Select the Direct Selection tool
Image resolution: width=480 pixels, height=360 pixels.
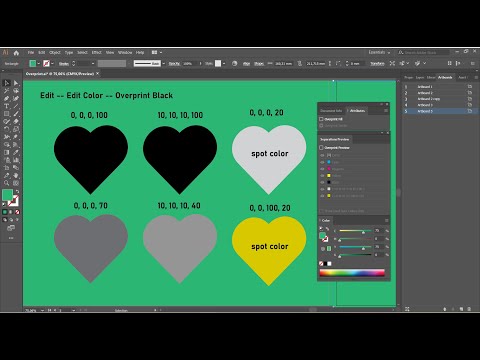16,83
